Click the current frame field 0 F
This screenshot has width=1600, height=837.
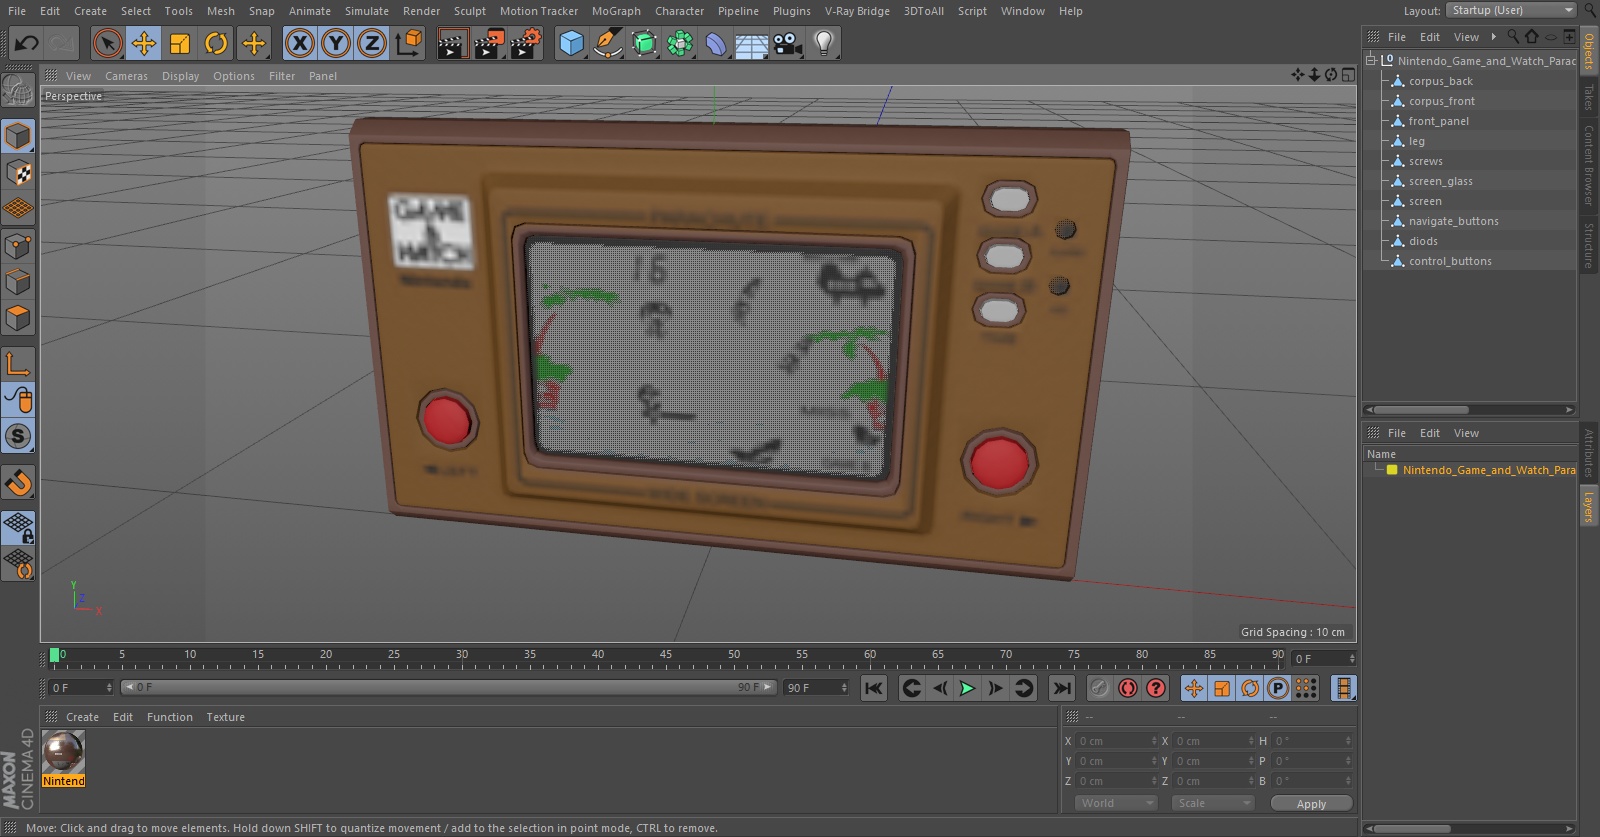coord(81,688)
